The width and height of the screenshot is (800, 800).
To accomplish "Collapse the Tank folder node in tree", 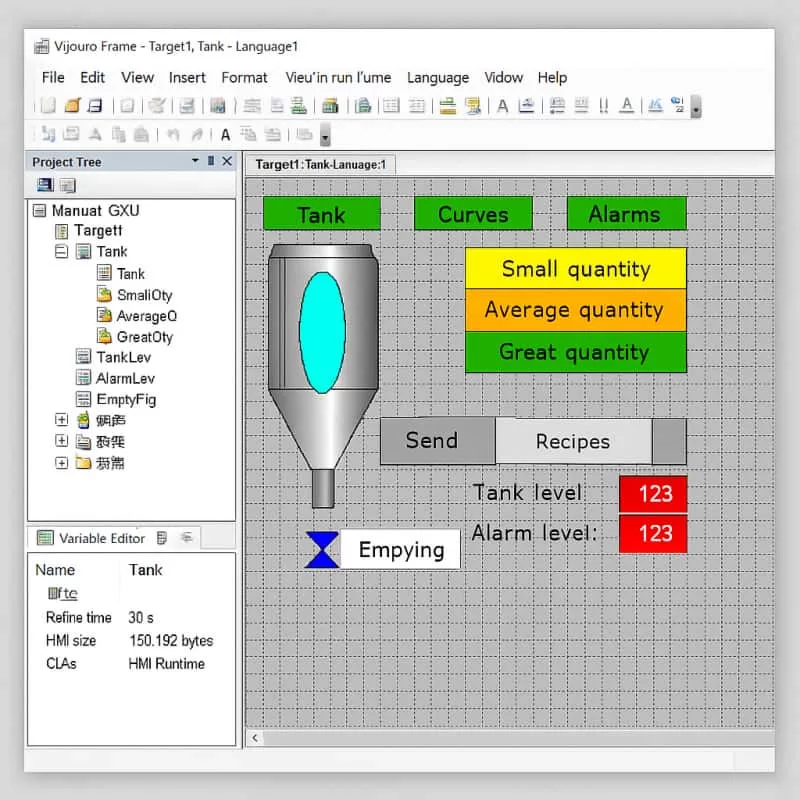I will pyautogui.click(x=61, y=252).
